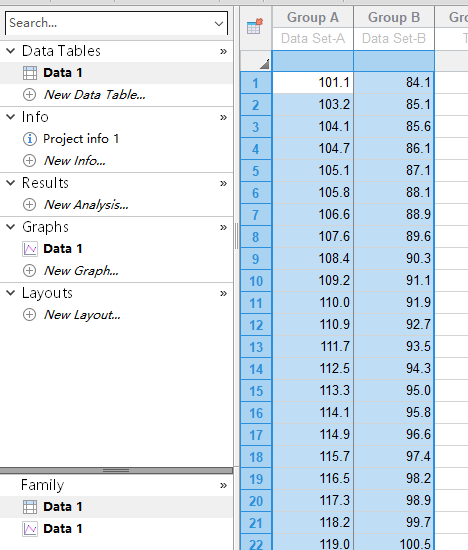Image resolution: width=468 pixels, height=550 pixels.
Task: Open the Family panel double-arrow menu
Action: coord(223,486)
